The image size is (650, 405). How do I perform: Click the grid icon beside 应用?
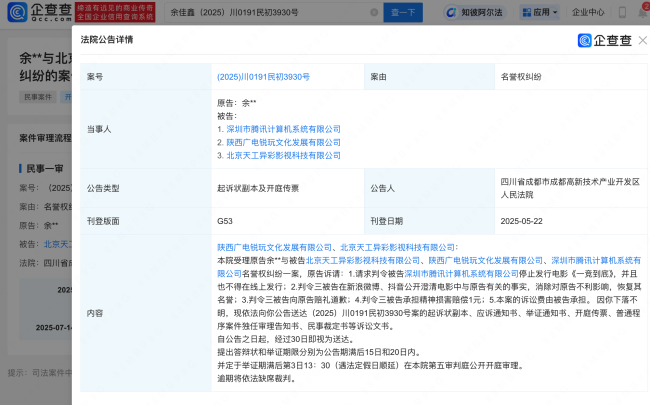pos(525,14)
